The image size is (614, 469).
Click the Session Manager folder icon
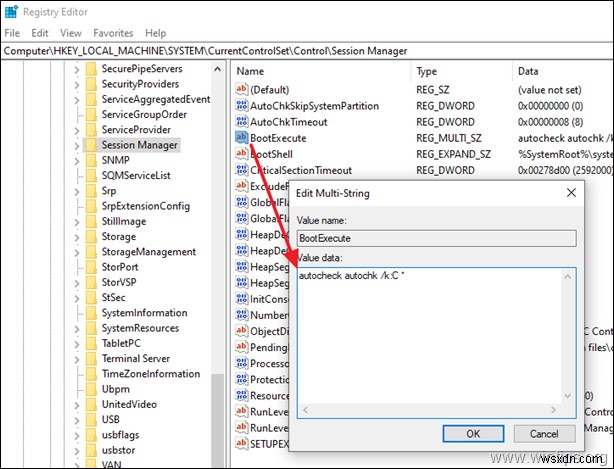[91, 145]
